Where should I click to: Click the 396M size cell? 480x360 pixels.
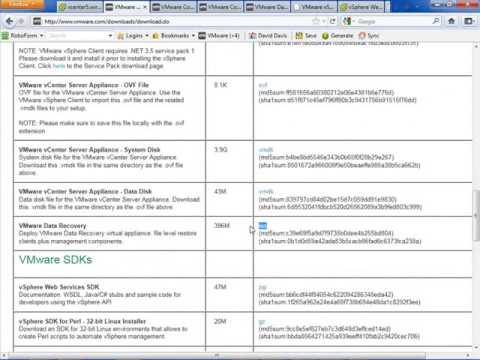[x=222, y=226]
